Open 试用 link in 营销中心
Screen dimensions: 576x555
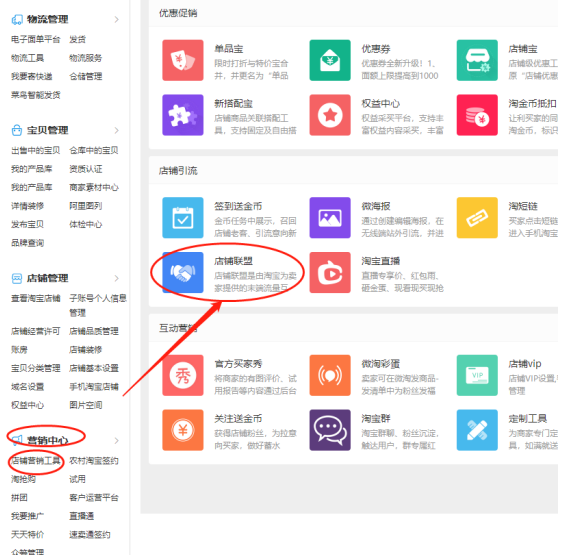pyautogui.click(x=78, y=479)
